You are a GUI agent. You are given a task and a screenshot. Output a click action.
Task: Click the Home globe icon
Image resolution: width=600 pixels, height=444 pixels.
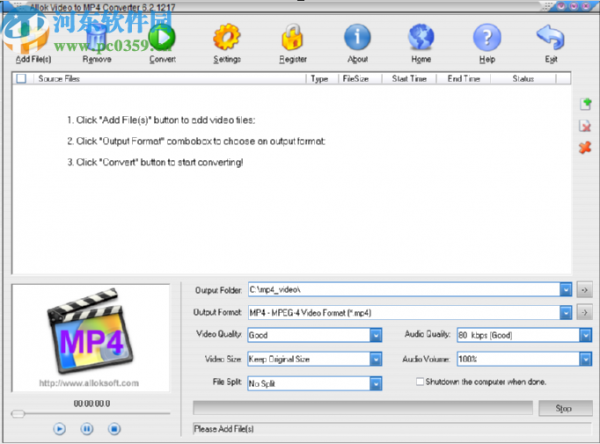click(x=421, y=37)
